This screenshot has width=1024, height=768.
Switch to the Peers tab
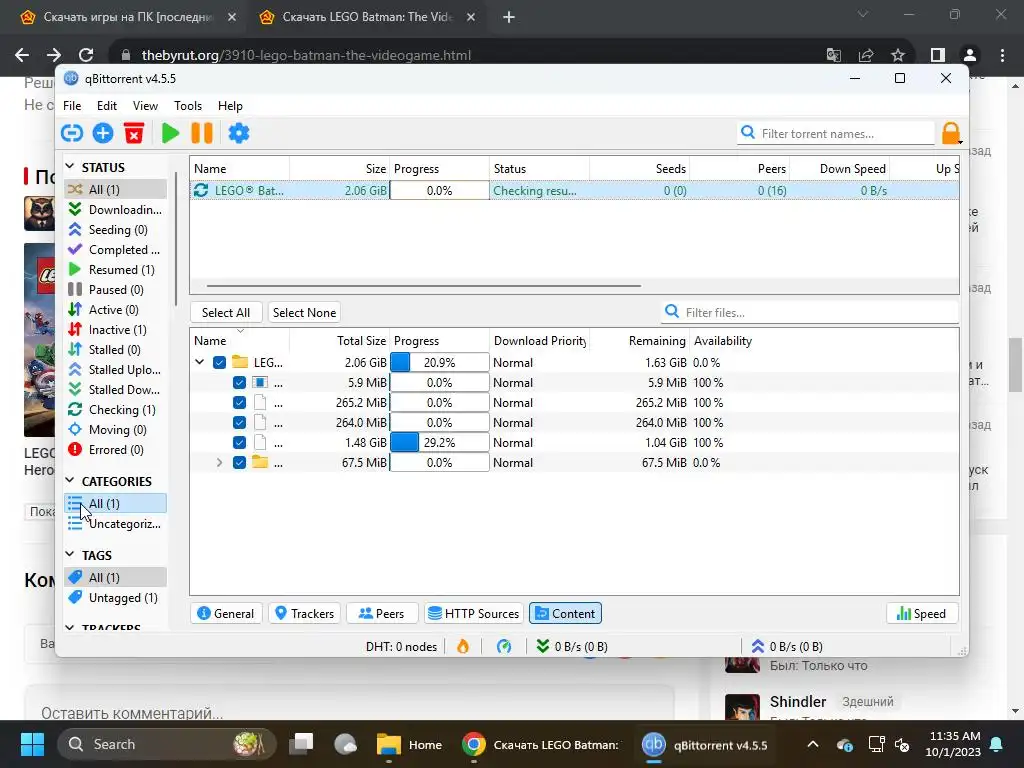382,613
